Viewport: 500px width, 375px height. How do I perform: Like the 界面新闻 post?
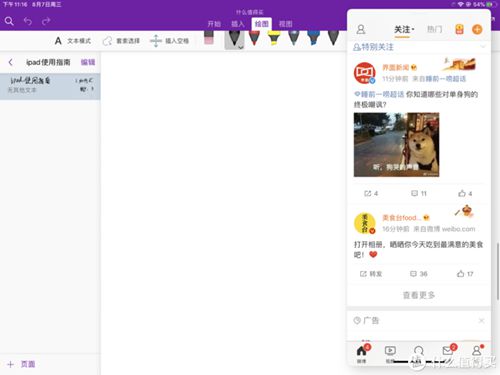[x=465, y=193]
